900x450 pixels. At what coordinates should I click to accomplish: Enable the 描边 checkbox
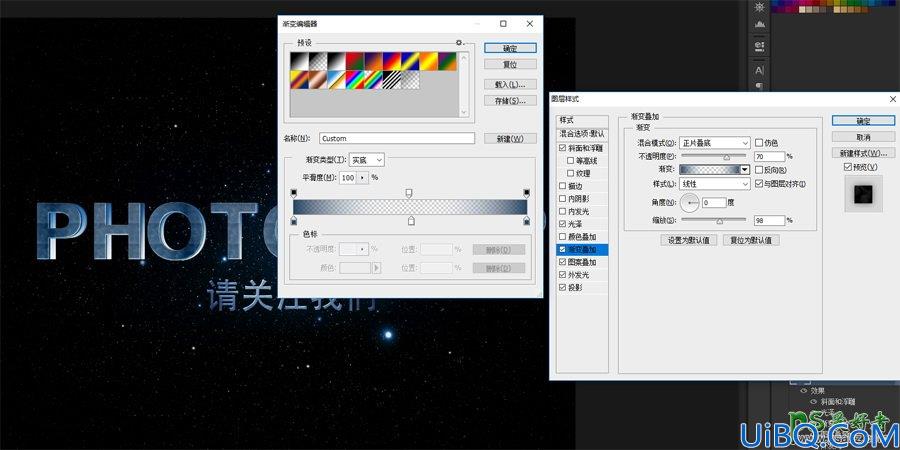(562, 185)
